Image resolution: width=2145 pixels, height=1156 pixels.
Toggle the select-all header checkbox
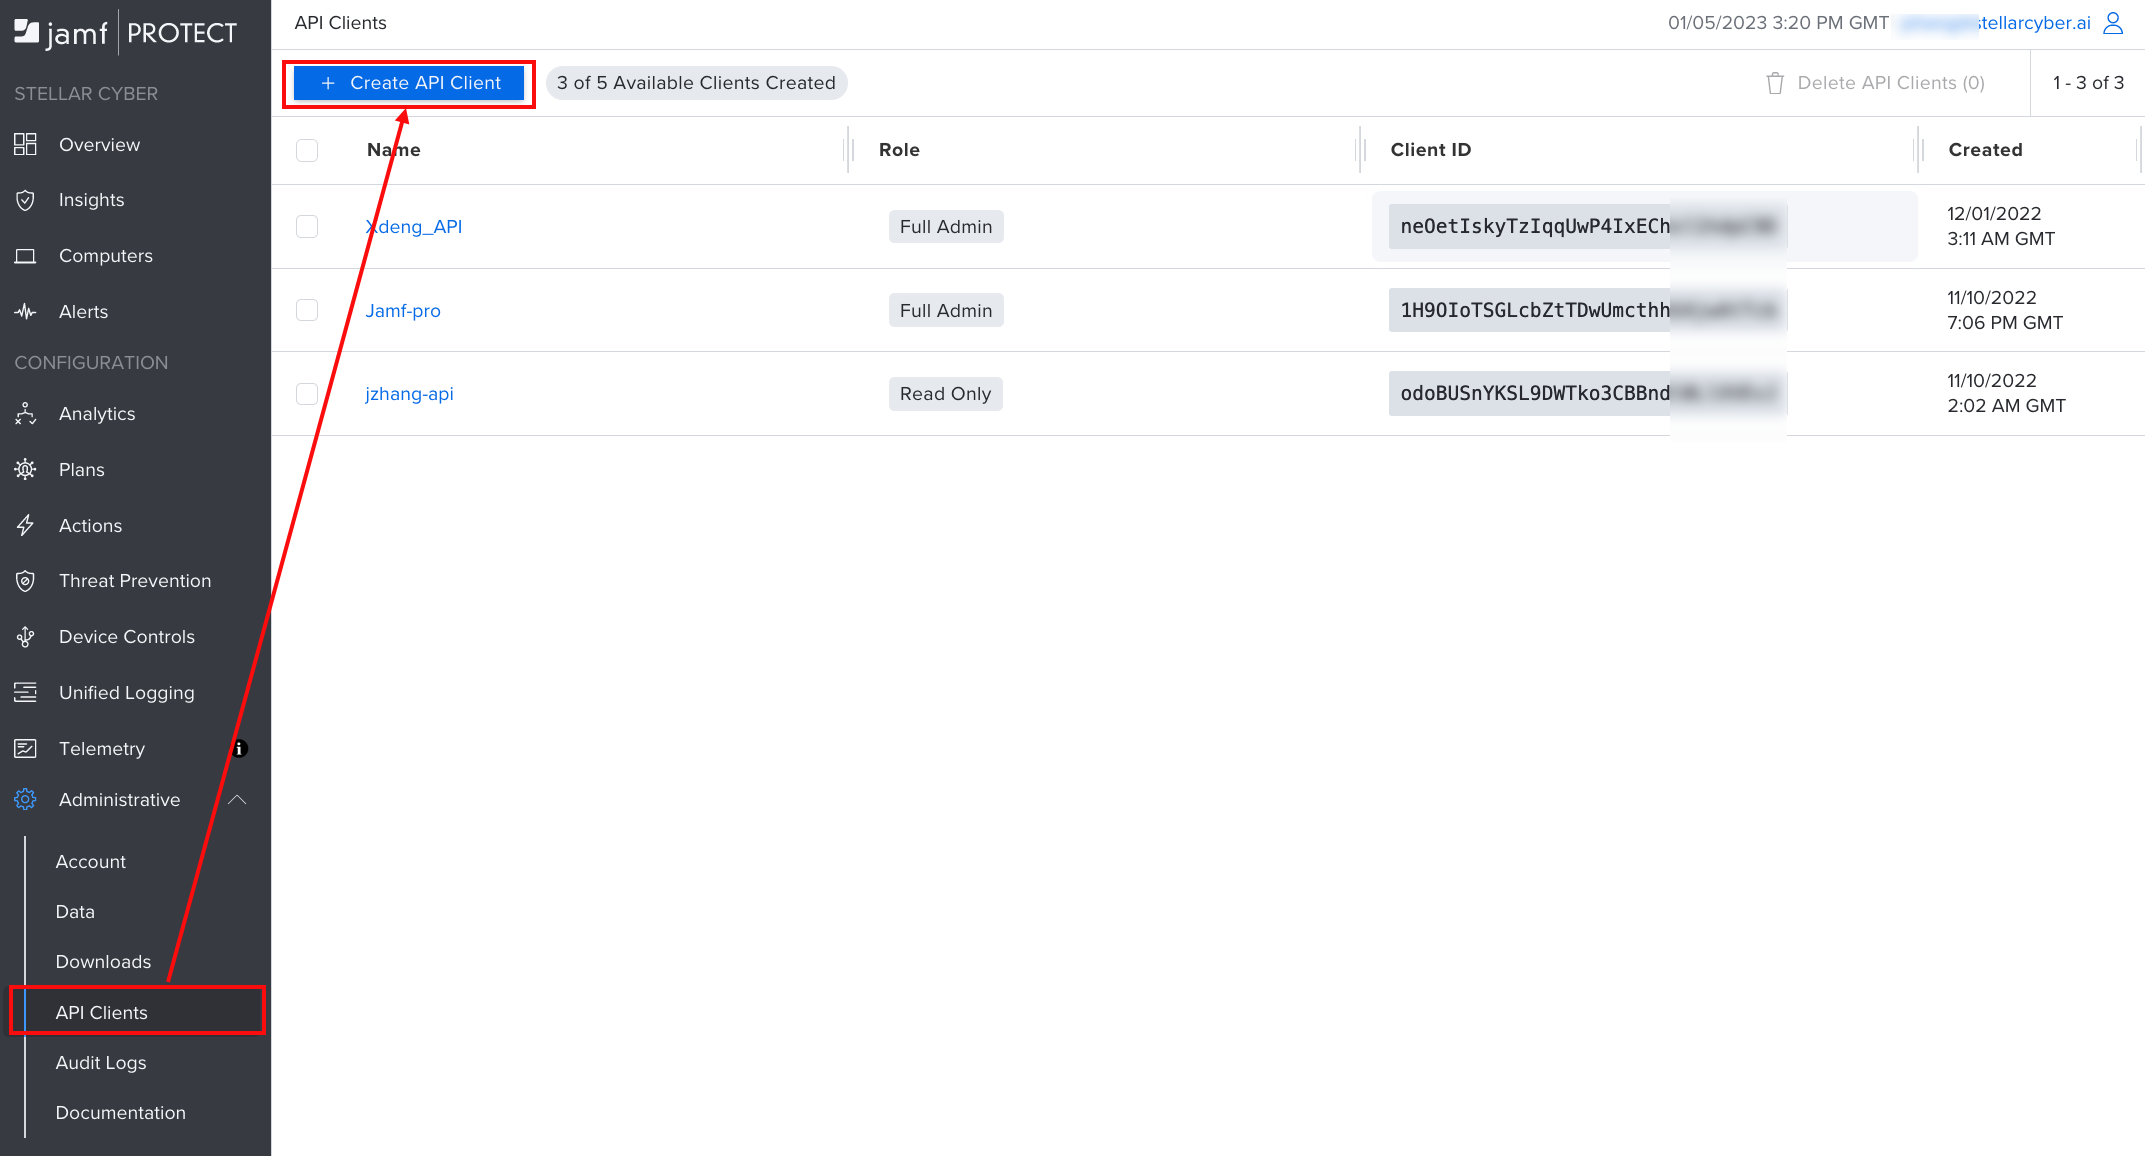tap(307, 150)
